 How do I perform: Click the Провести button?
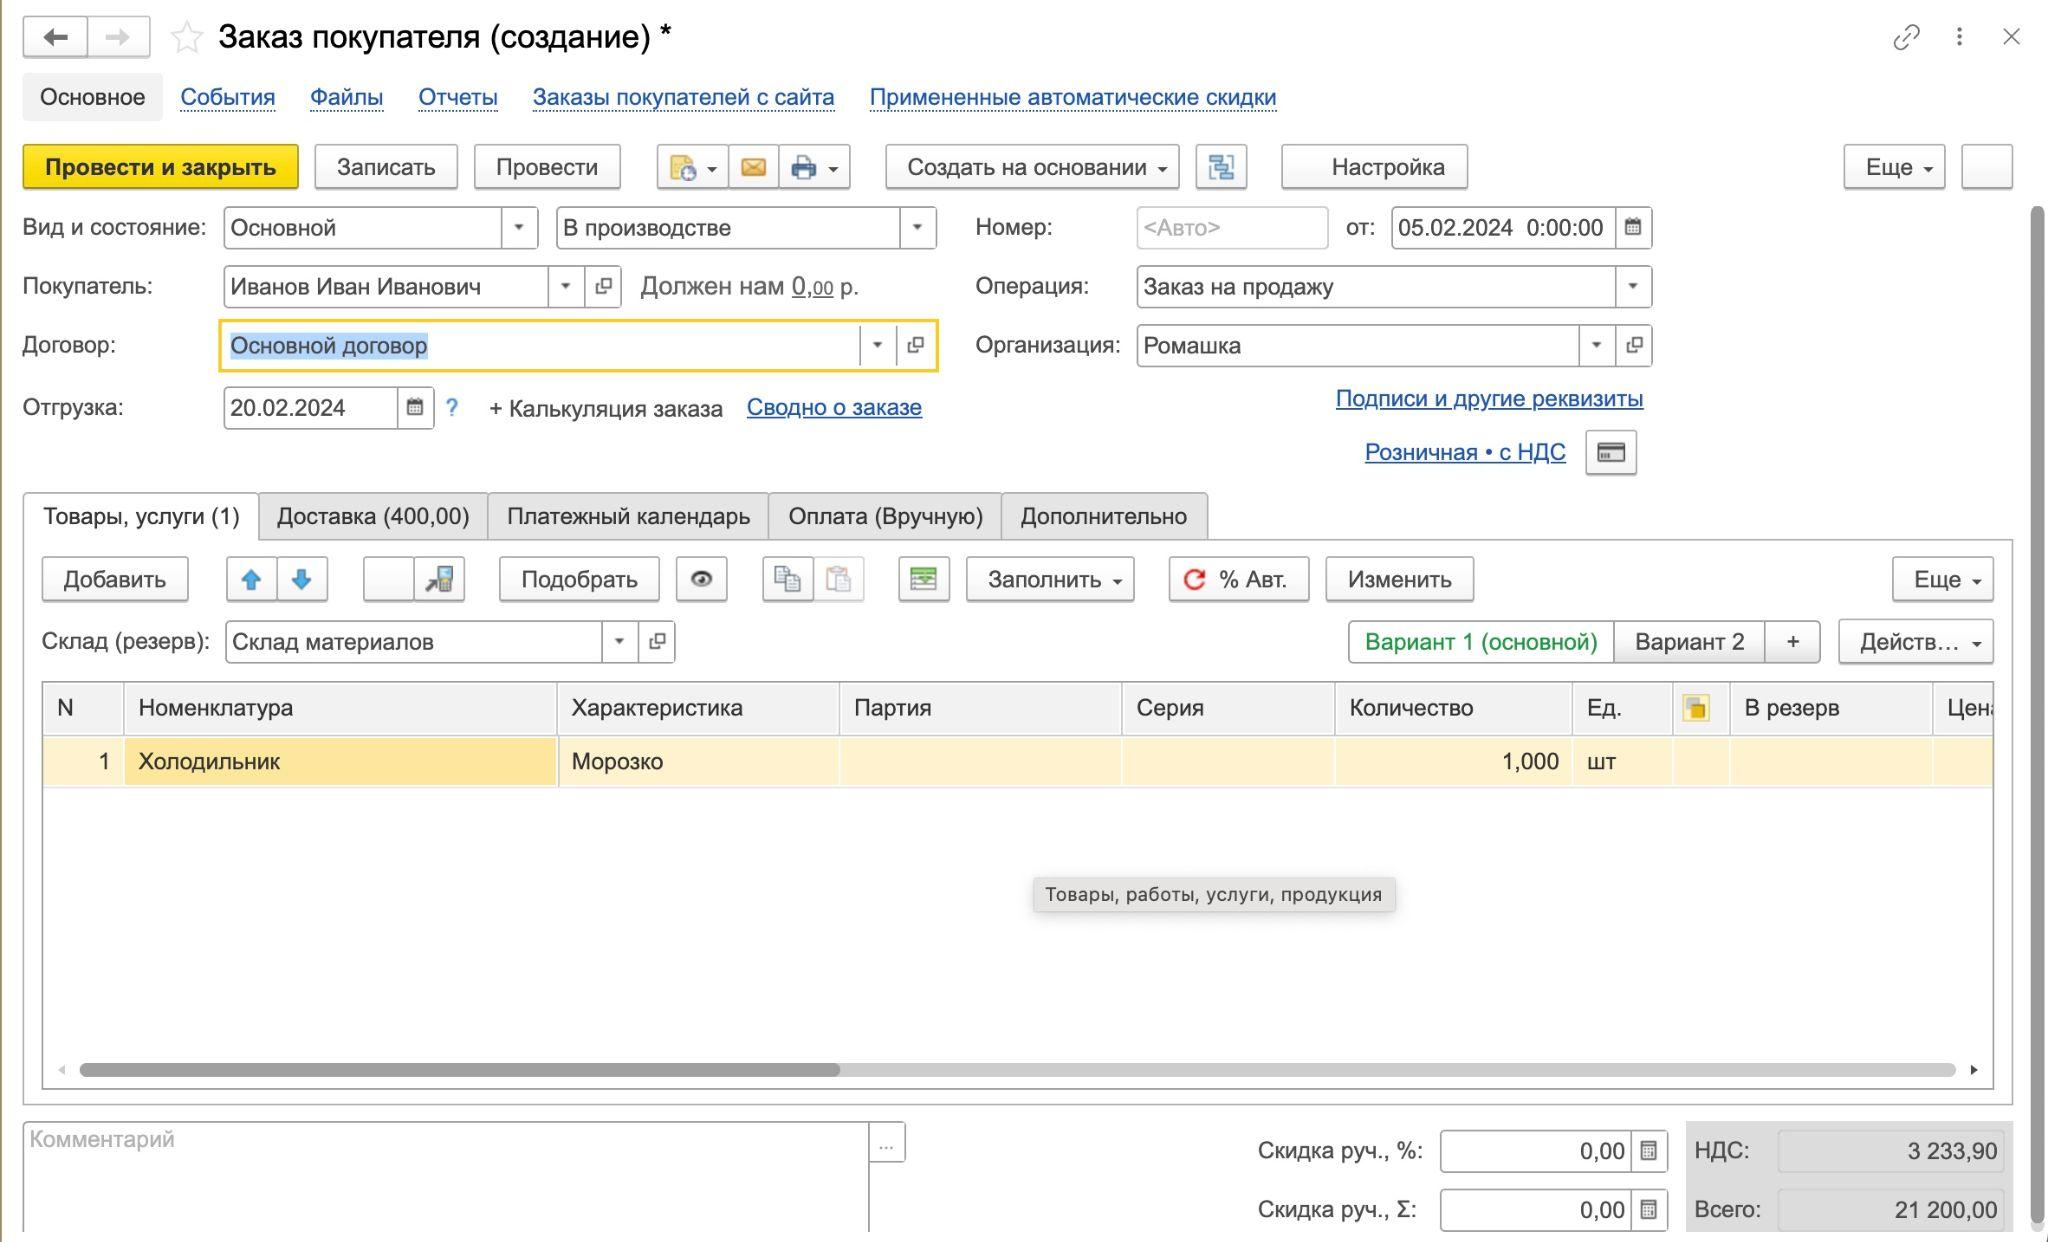click(547, 167)
